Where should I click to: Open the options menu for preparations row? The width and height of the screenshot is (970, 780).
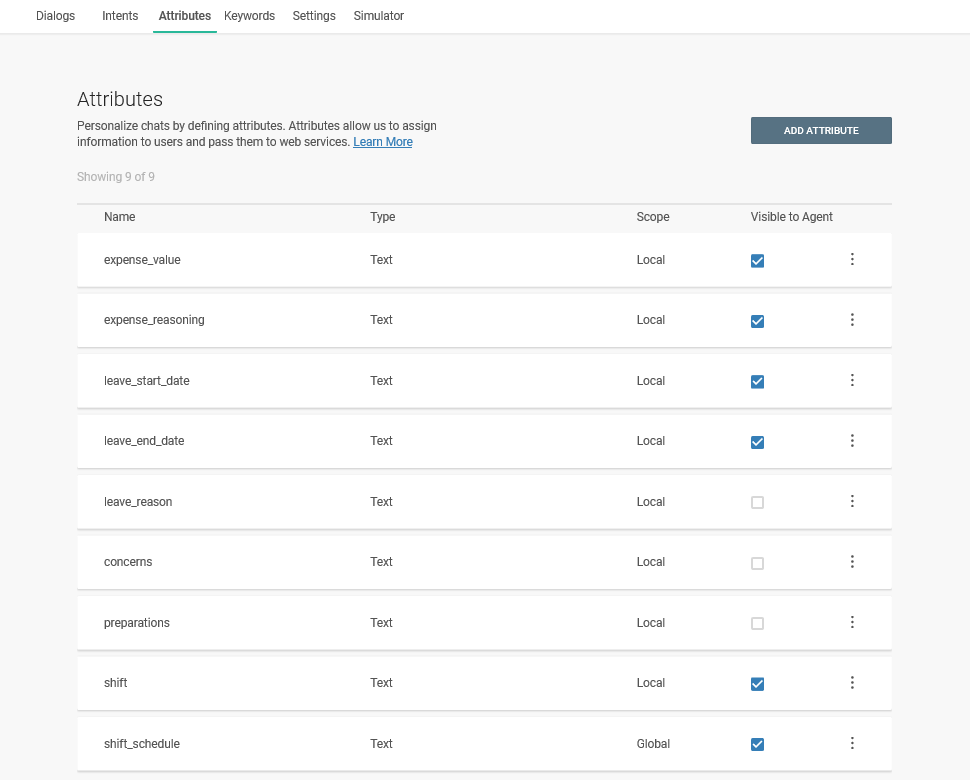click(x=852, y=623)
